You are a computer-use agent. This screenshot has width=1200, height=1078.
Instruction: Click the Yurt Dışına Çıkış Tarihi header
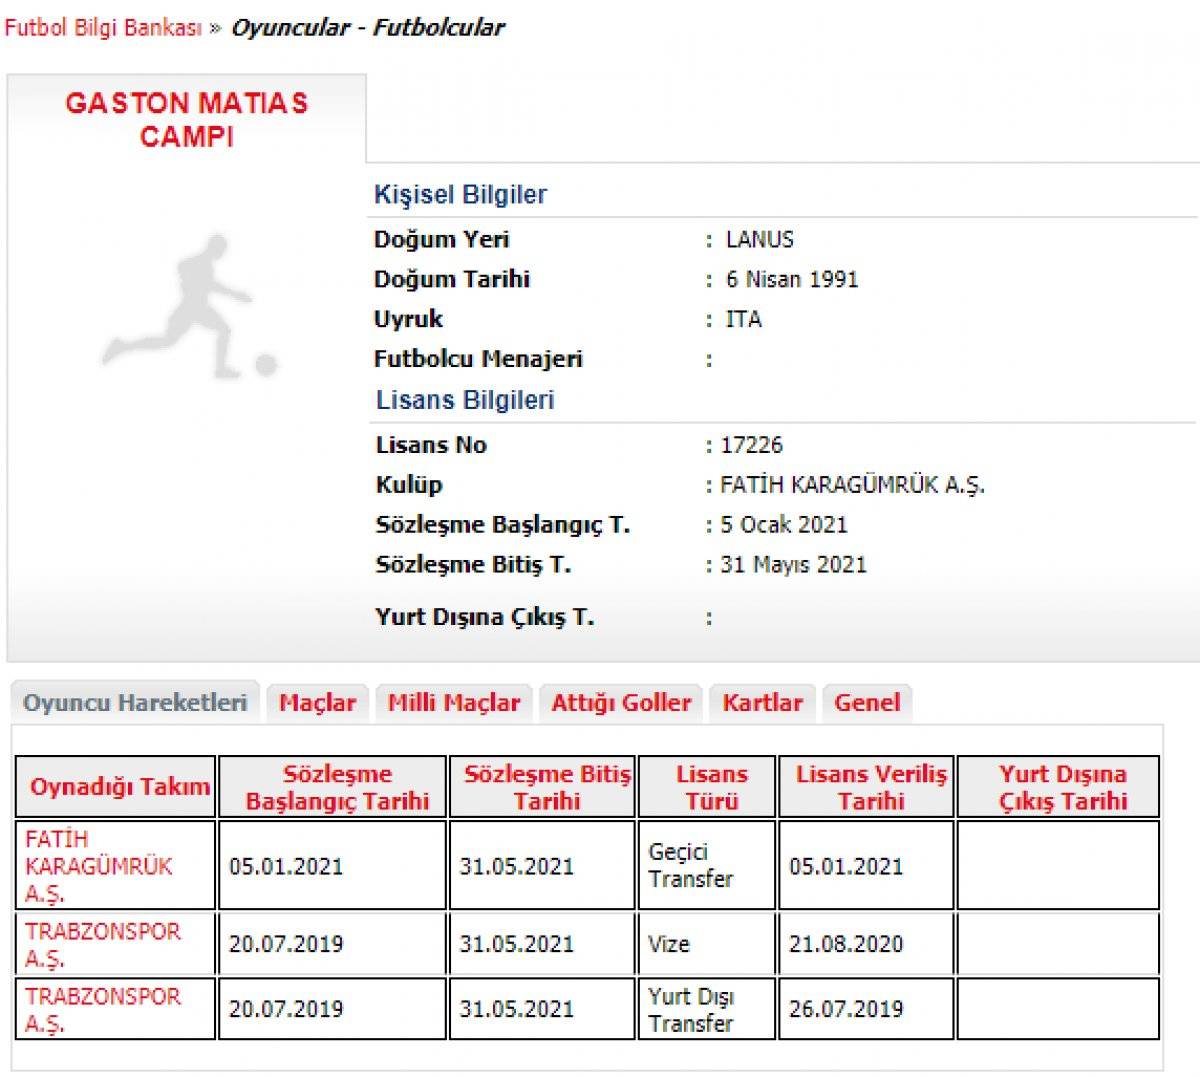point(1062,787)
